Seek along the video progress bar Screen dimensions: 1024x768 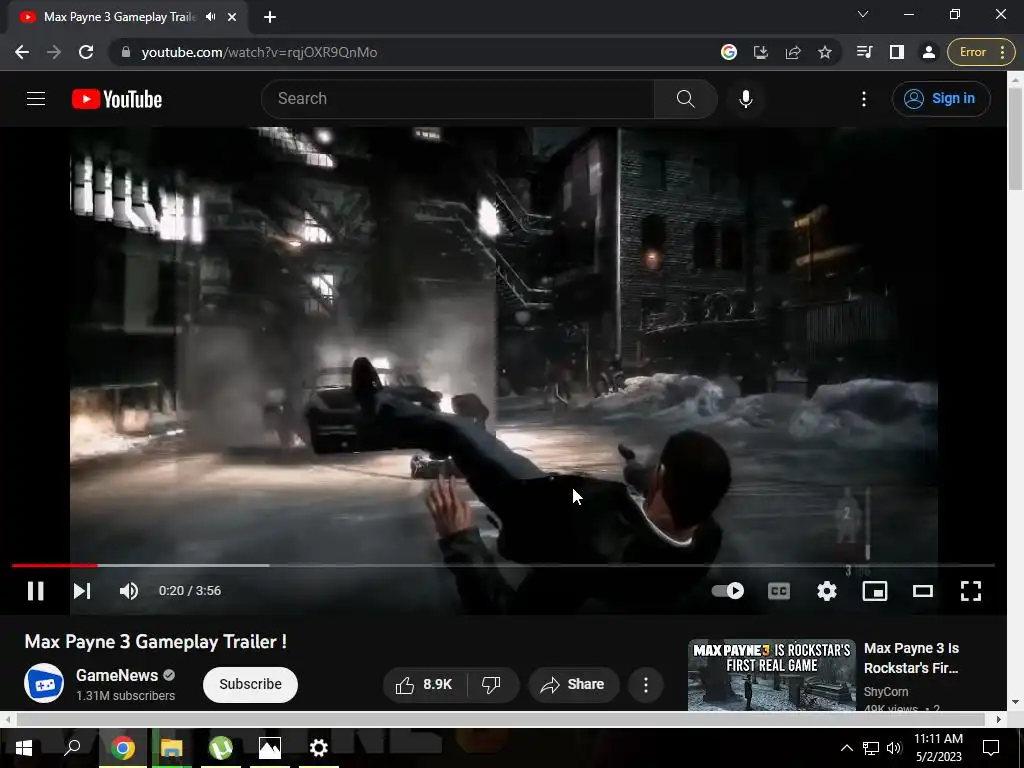click(503, 566)
